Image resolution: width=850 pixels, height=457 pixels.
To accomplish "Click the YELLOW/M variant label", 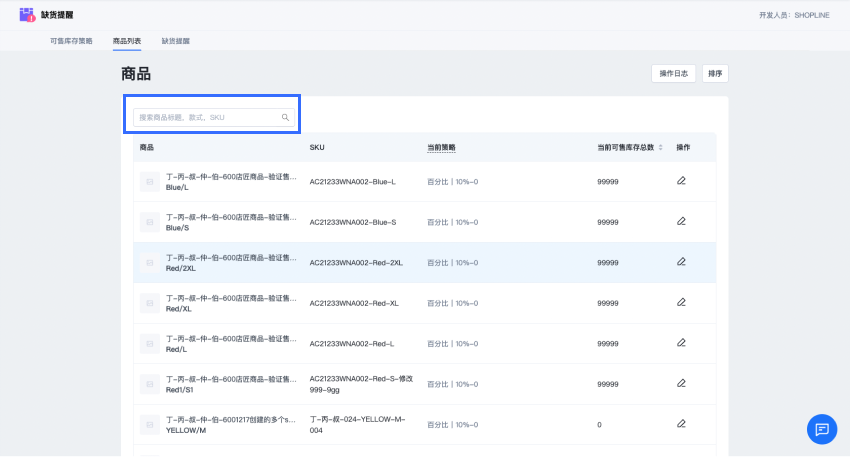I will tap(186, 430).
